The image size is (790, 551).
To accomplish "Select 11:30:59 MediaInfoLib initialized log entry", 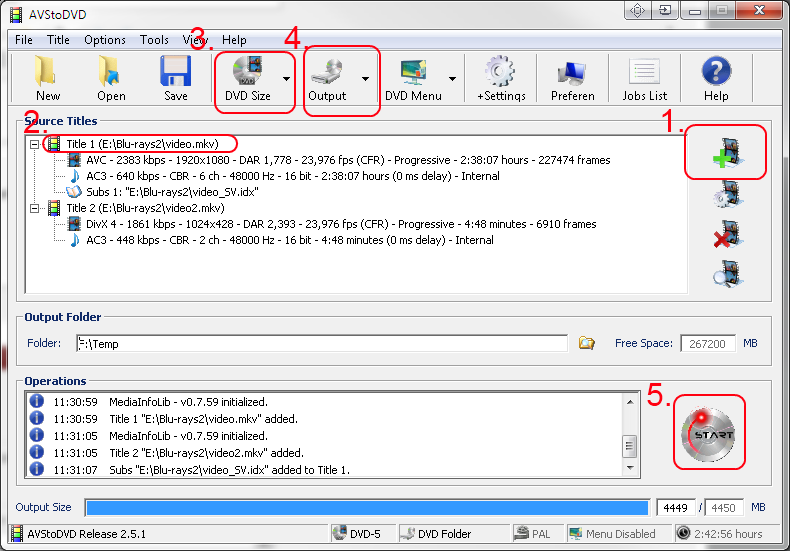I will point(160,402).
